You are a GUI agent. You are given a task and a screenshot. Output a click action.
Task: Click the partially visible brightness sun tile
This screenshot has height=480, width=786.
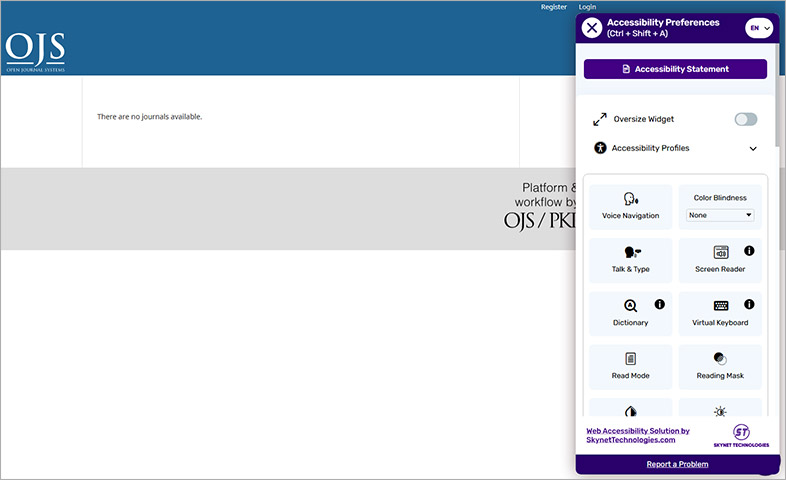(720, 407)
